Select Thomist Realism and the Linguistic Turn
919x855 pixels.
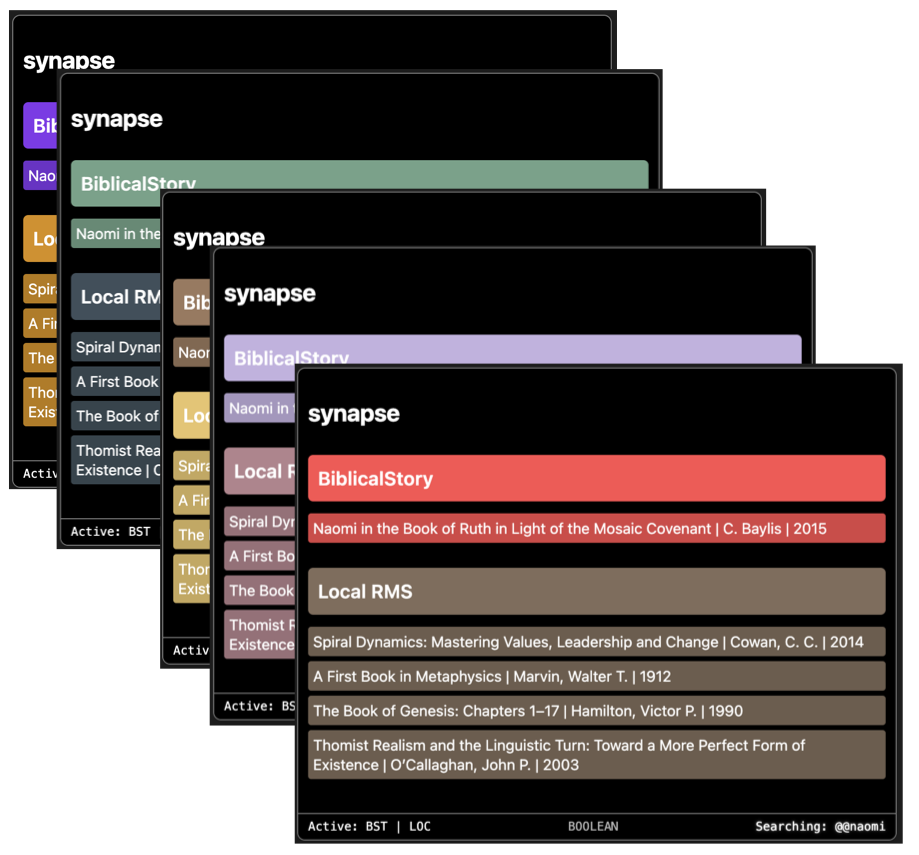(x=596, y=755)
